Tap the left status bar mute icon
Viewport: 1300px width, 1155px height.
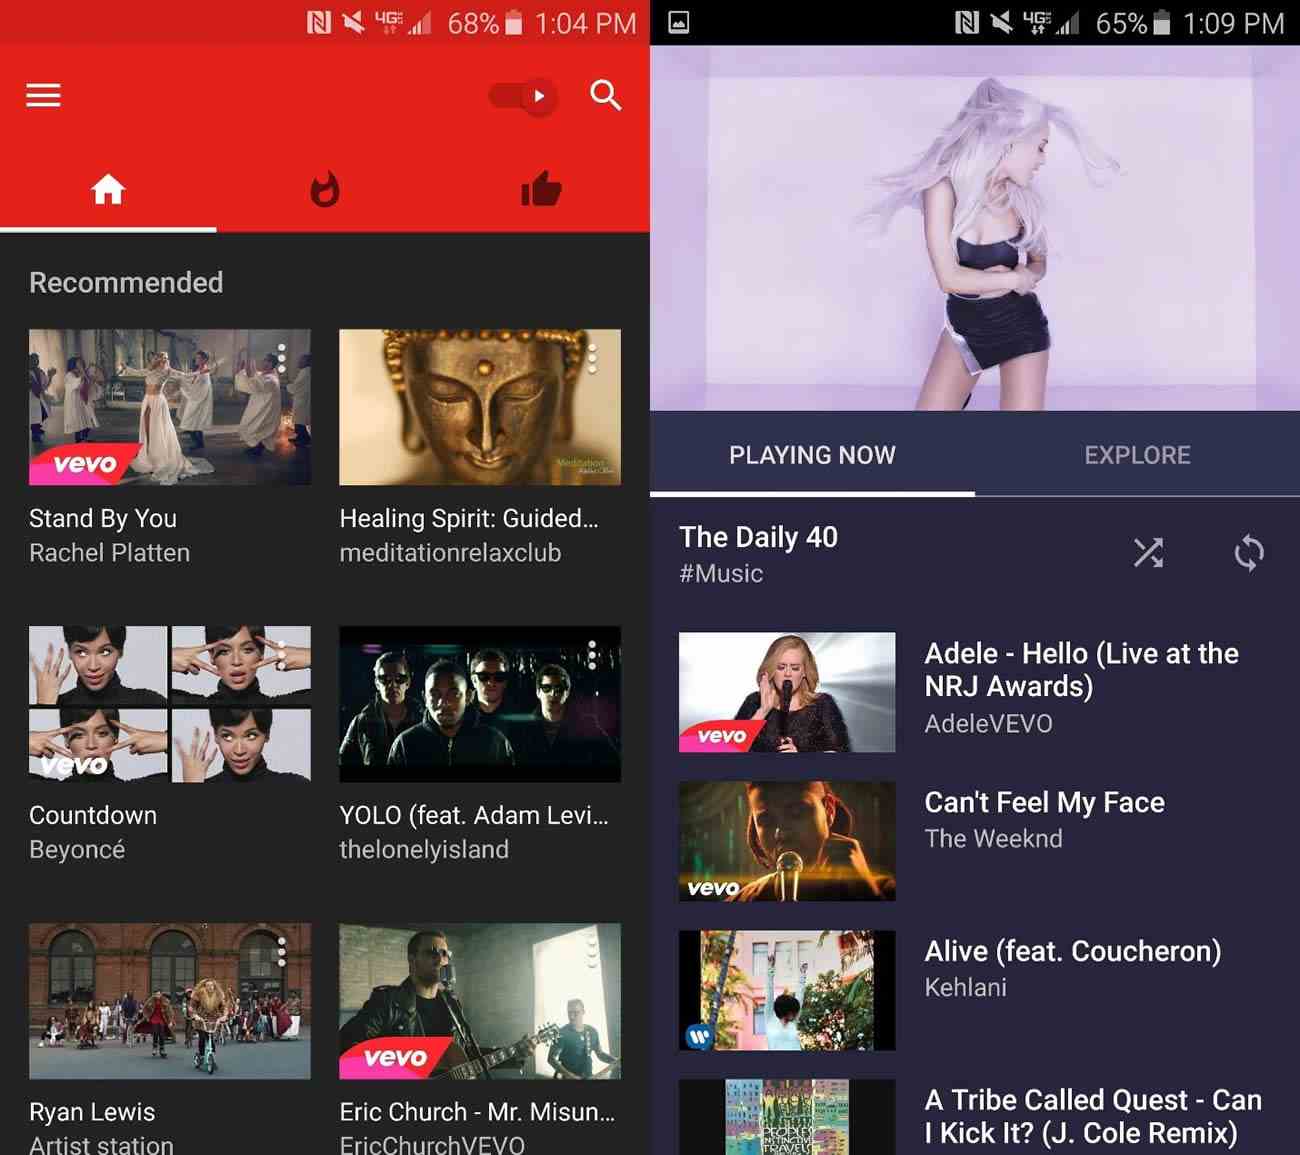click(353, 22)
